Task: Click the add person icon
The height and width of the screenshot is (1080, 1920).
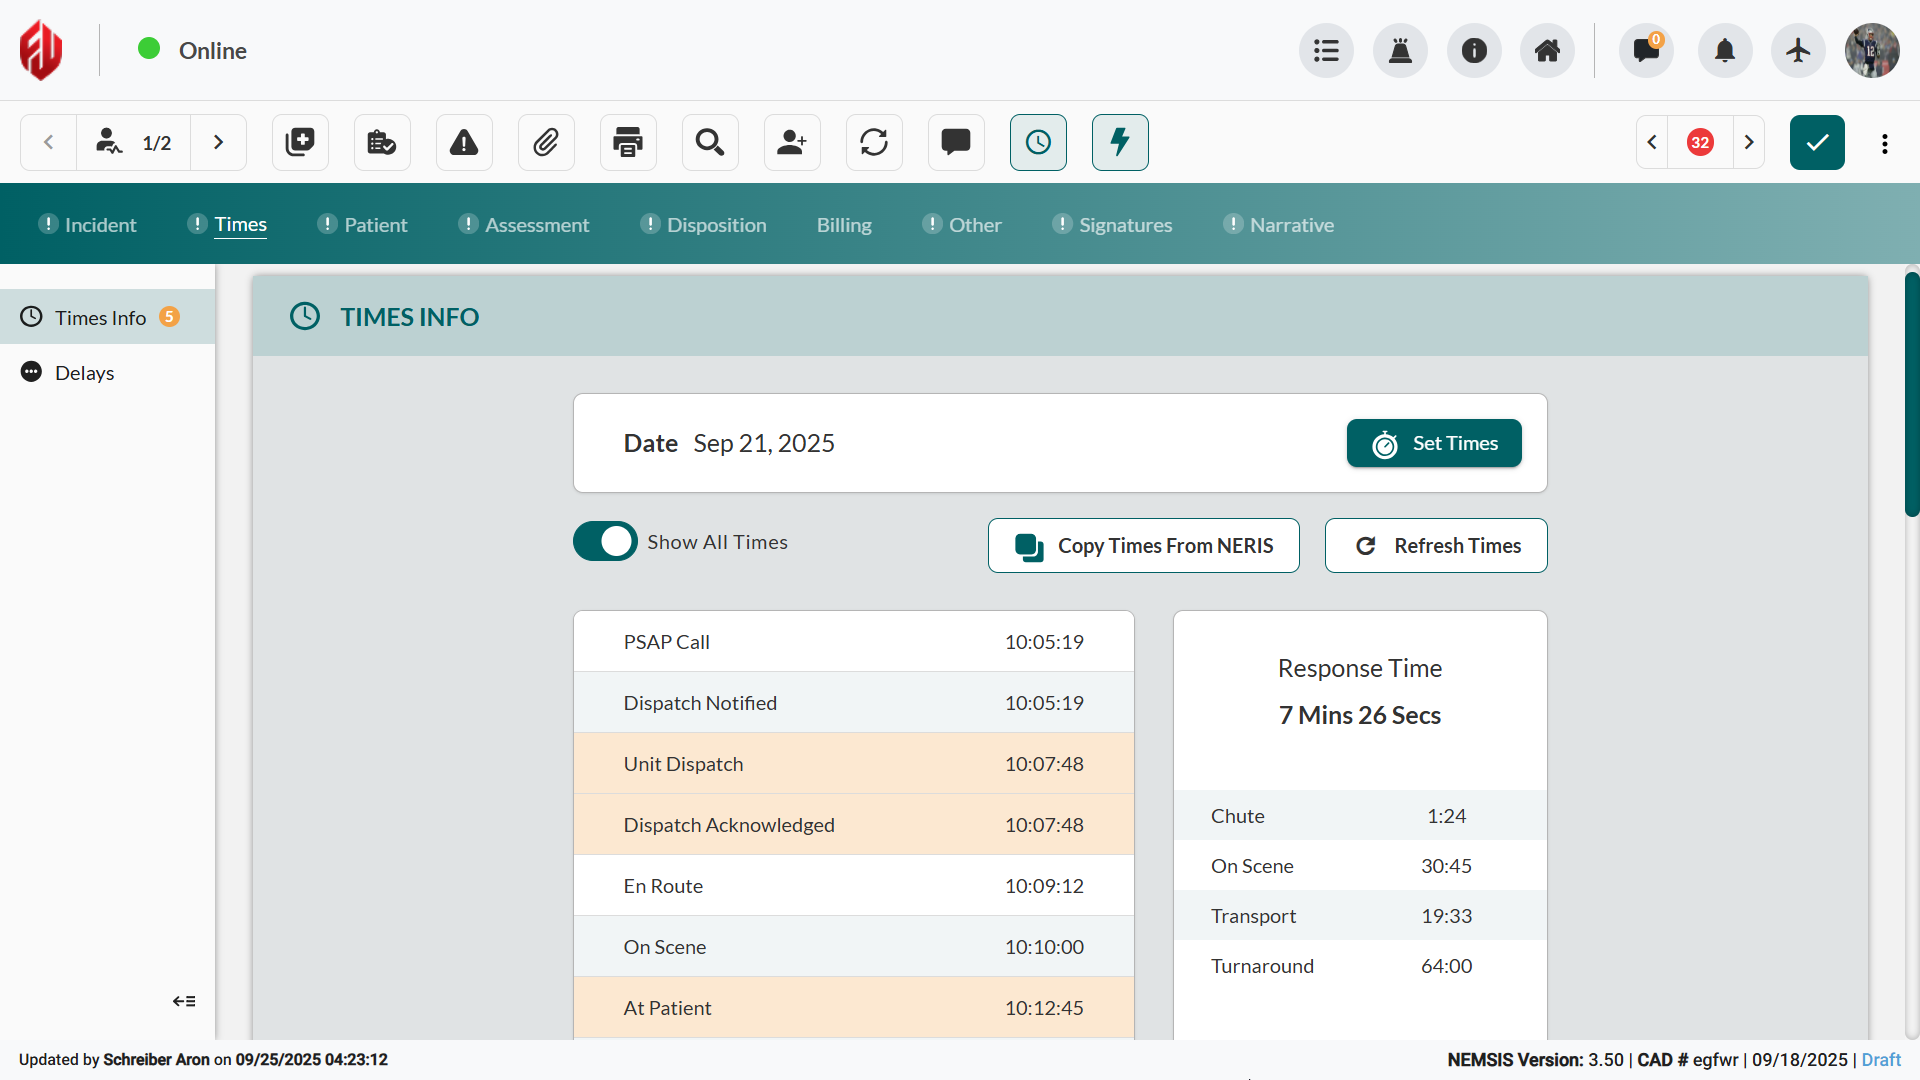Action: [x=791, y=142]
